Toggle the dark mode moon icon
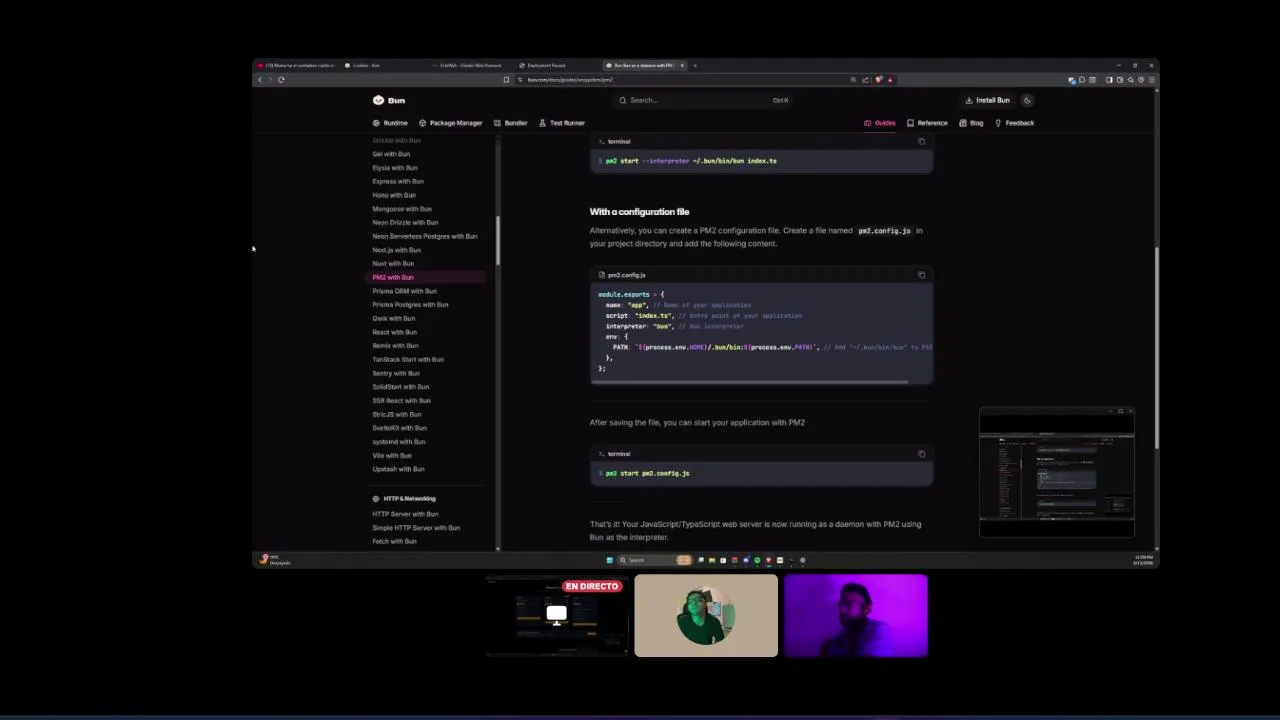 pyautogui.click(x=1027, y=100)
